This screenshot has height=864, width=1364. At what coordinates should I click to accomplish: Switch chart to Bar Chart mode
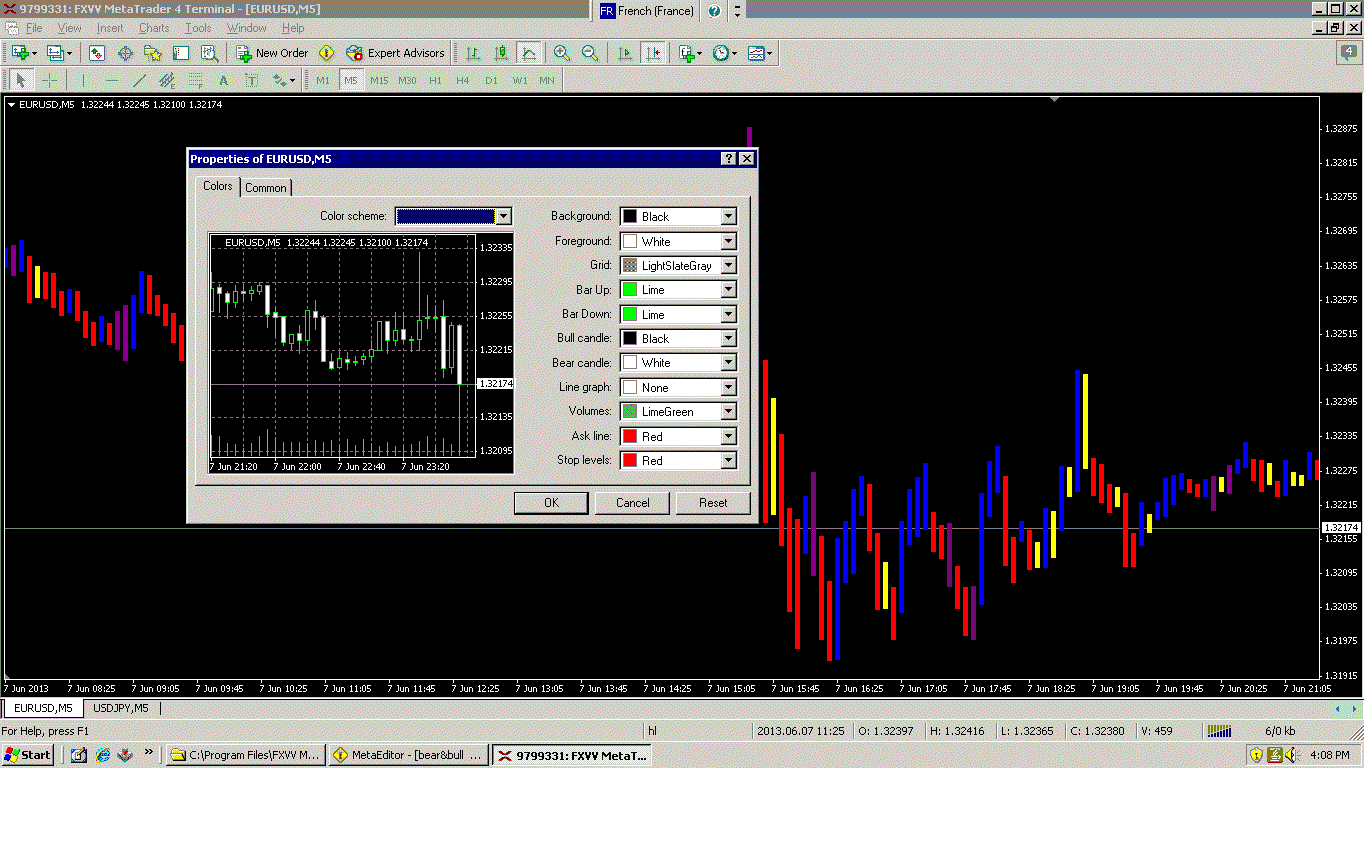(473, 53)
